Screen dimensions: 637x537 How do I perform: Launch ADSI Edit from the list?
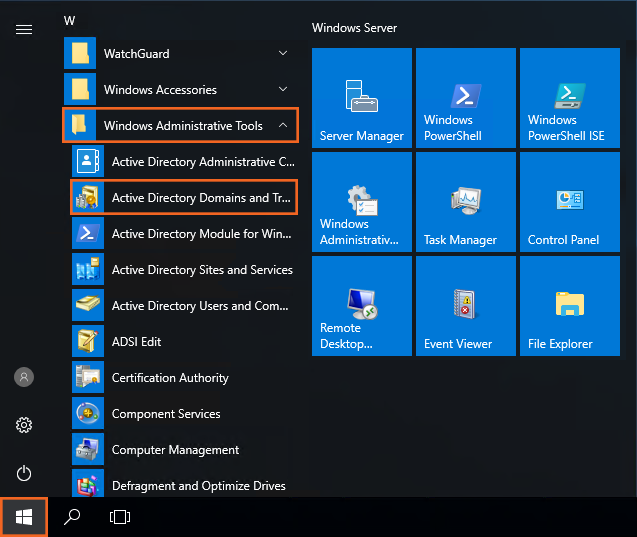click(136, 342)
